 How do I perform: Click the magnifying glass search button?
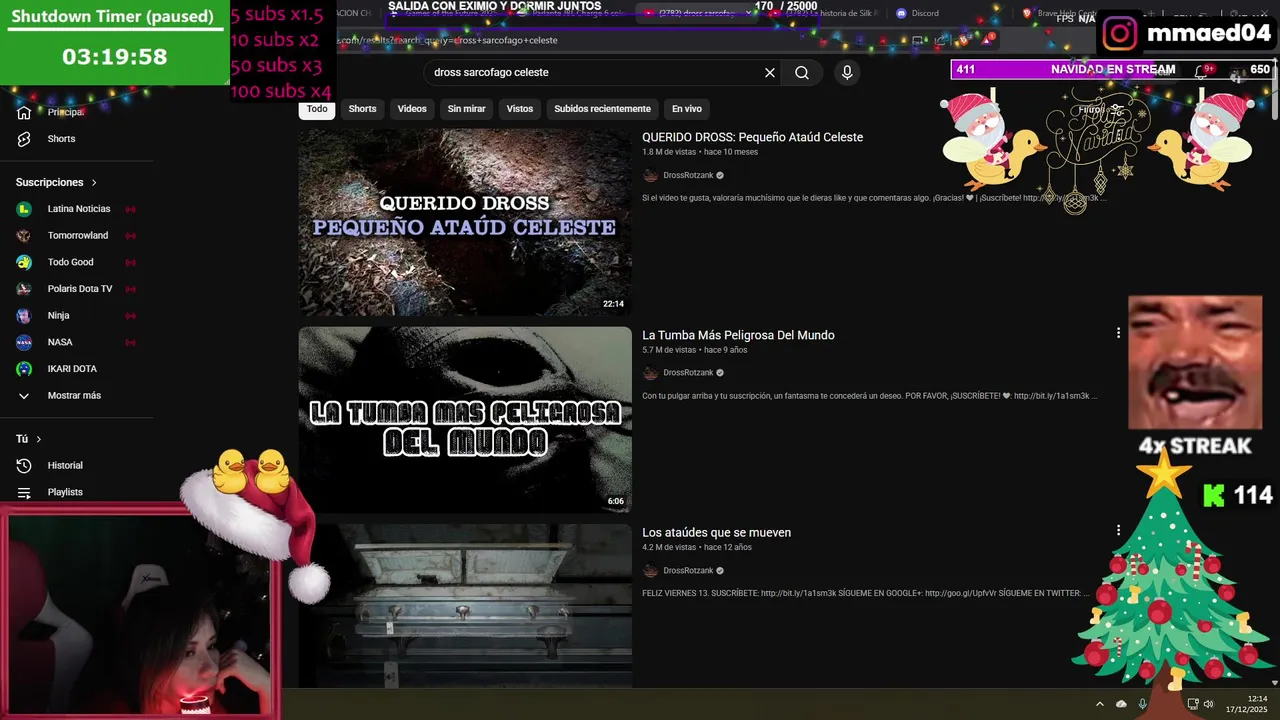pyautogui.click(x=802, y=73)
